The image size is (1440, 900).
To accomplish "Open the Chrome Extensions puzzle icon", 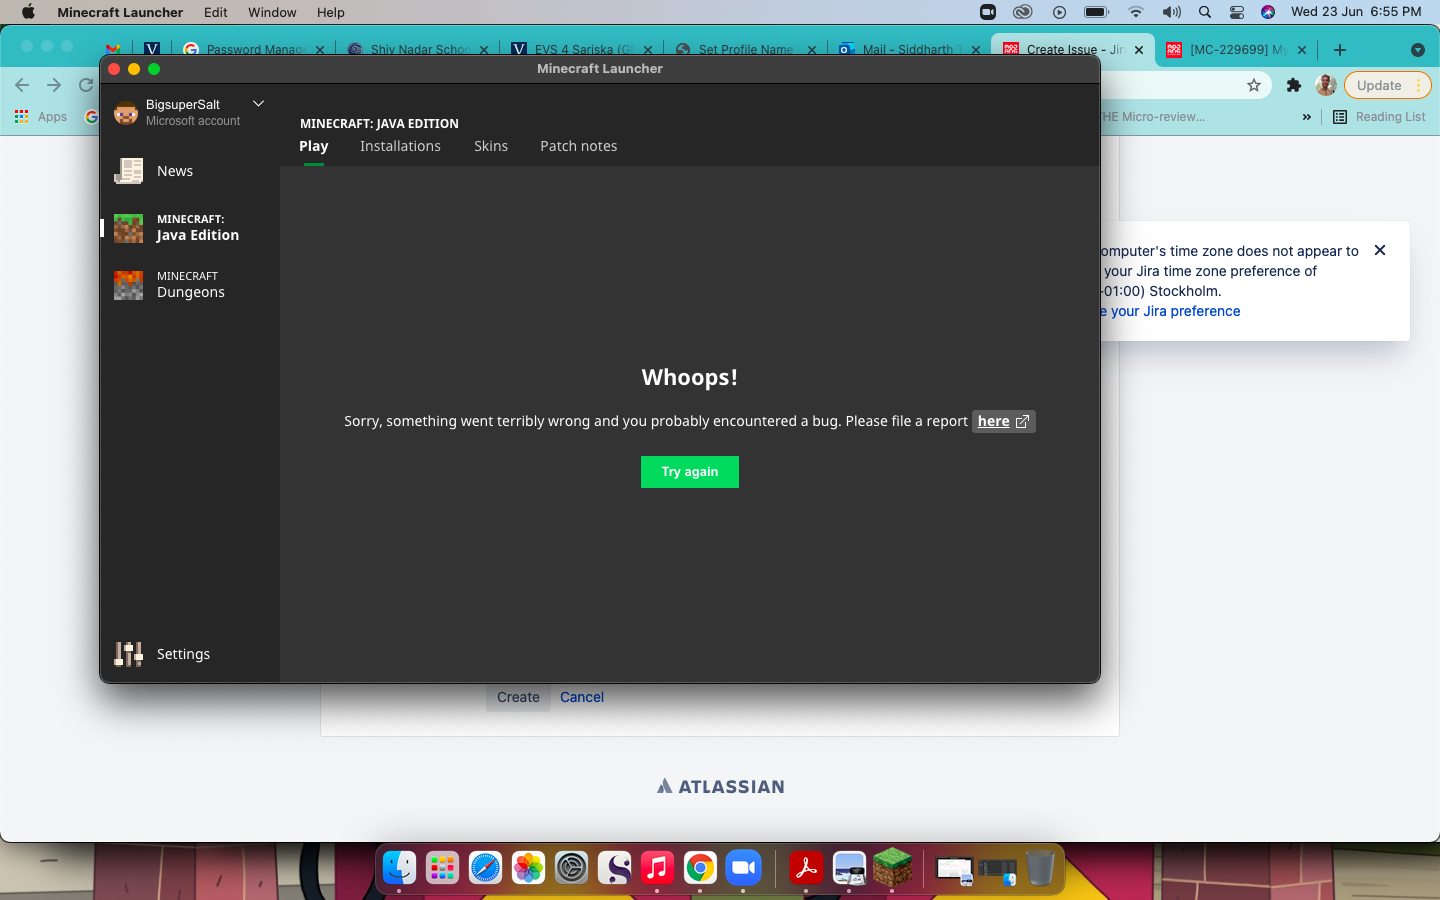I will [1294, 85].
